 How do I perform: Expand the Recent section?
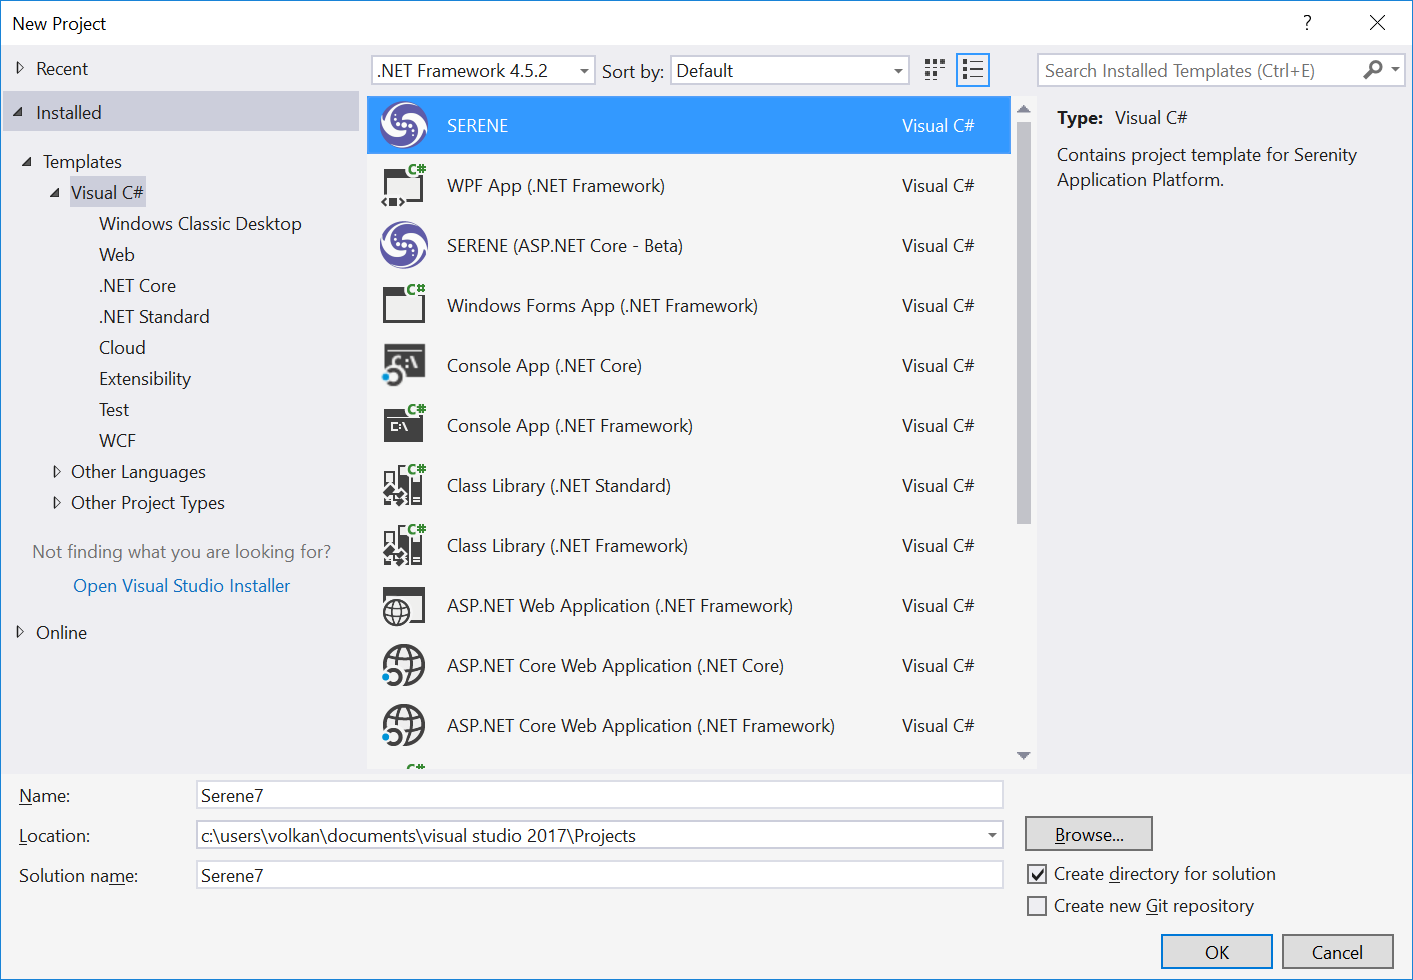click(20, 68)
